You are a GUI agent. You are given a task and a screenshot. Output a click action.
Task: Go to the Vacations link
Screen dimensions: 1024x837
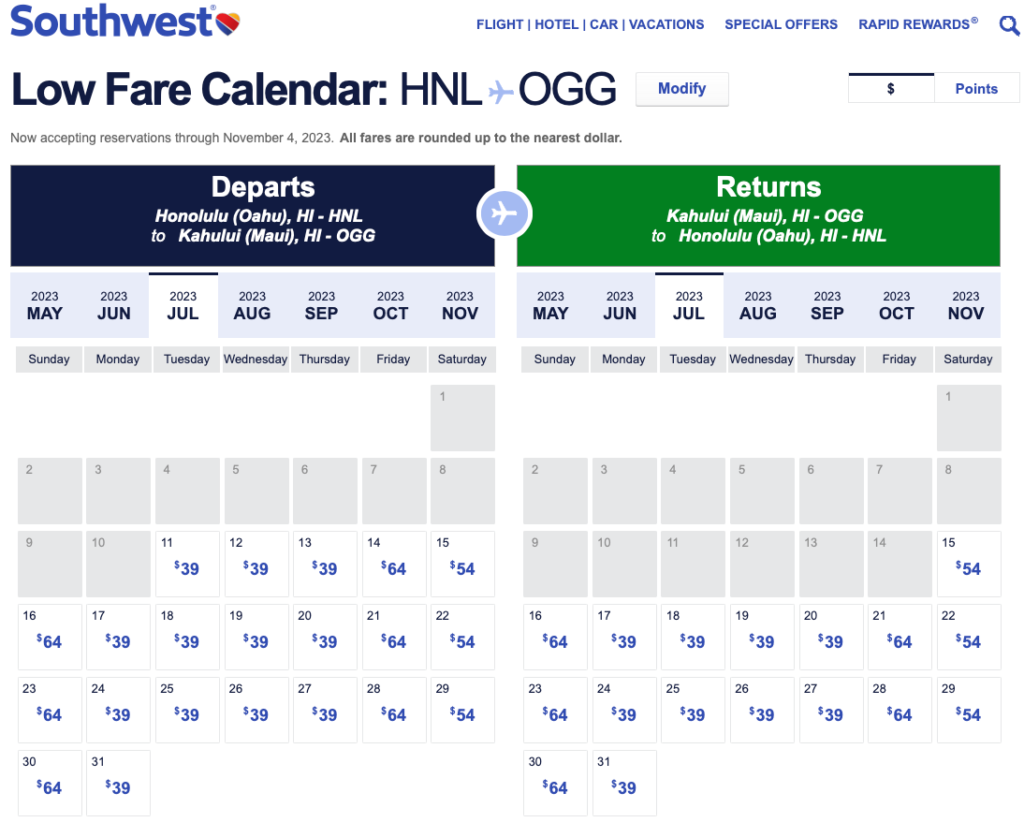(666, 24)
